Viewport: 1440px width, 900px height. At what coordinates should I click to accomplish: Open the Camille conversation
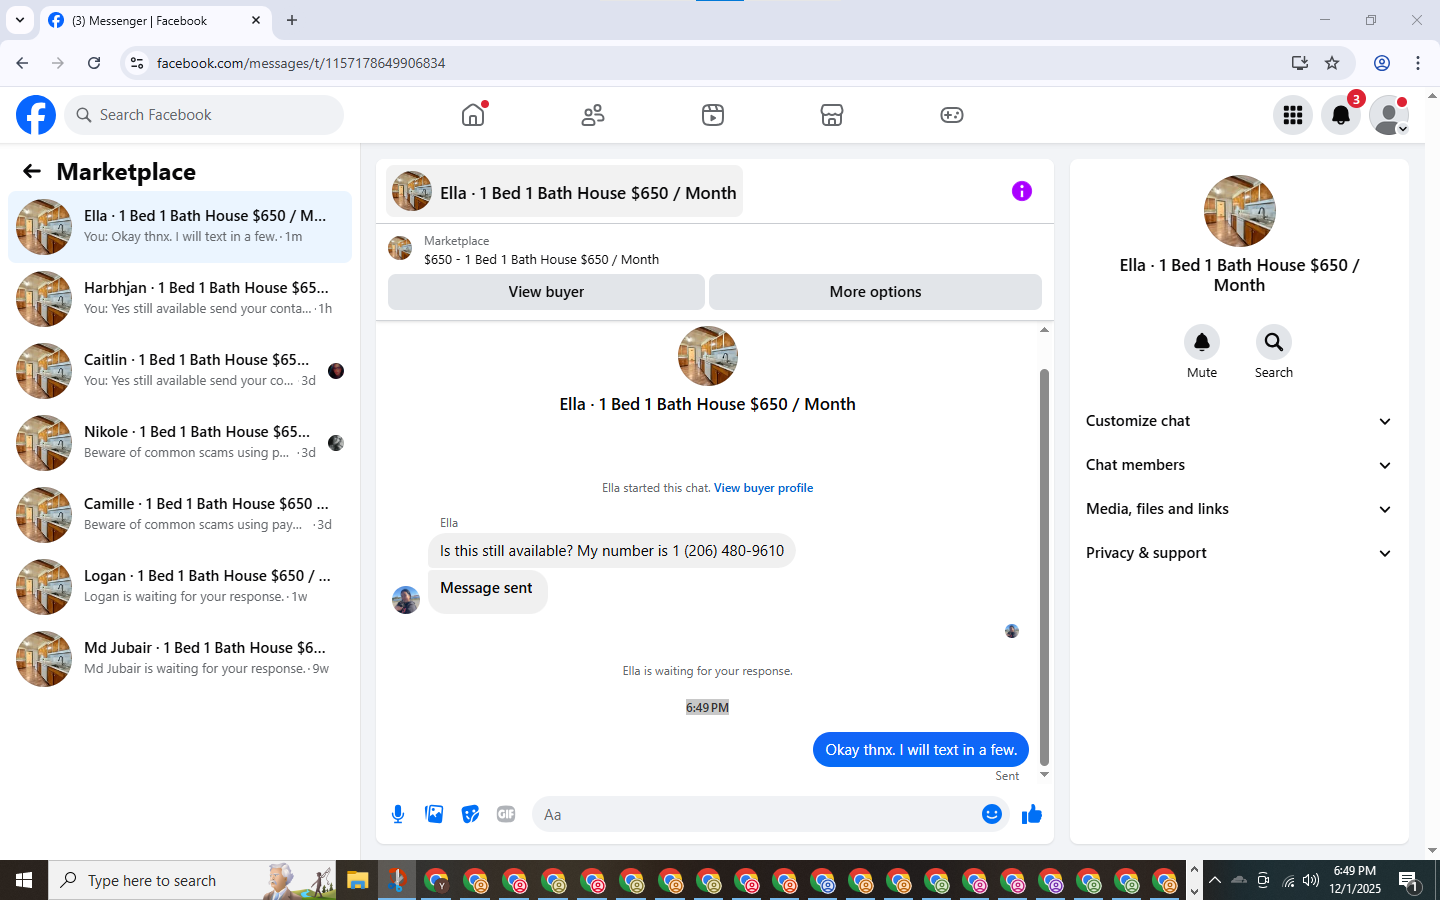180,515
